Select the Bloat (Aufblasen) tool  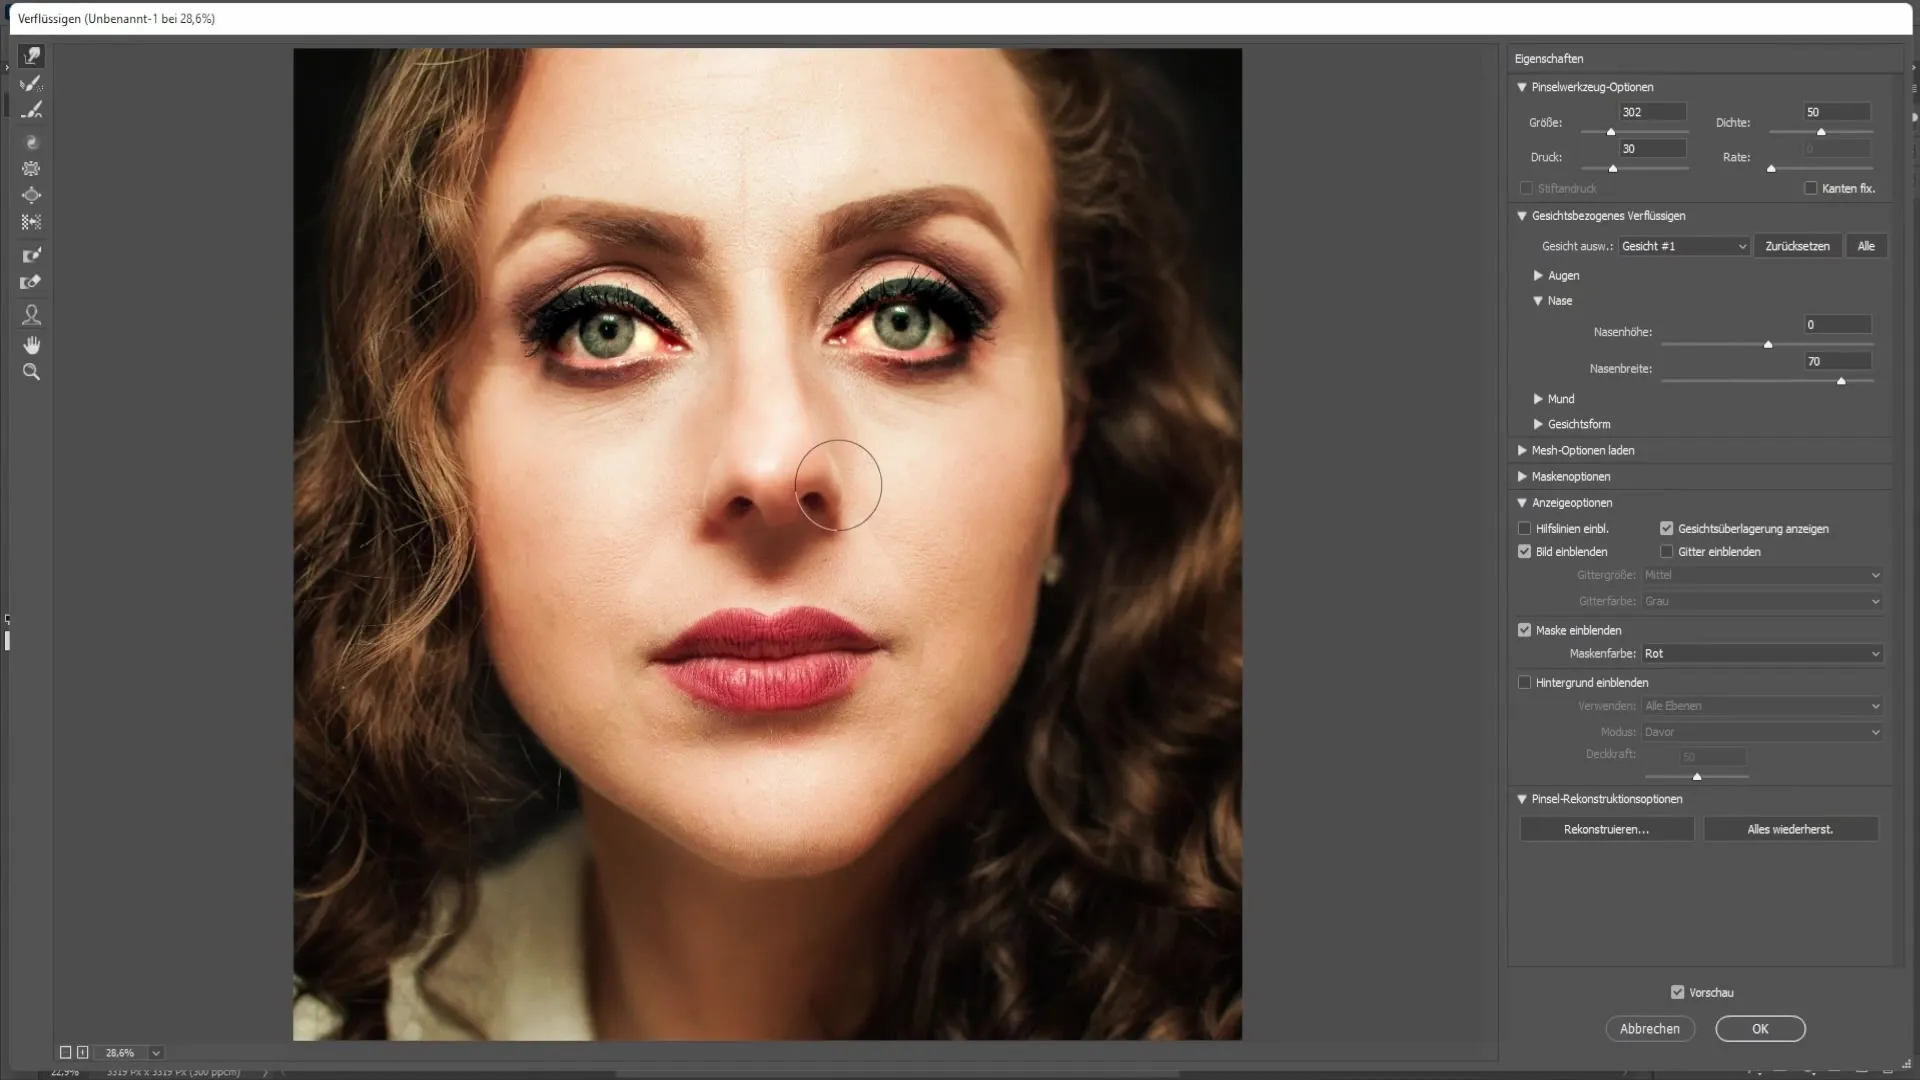[x=32, y=195]
